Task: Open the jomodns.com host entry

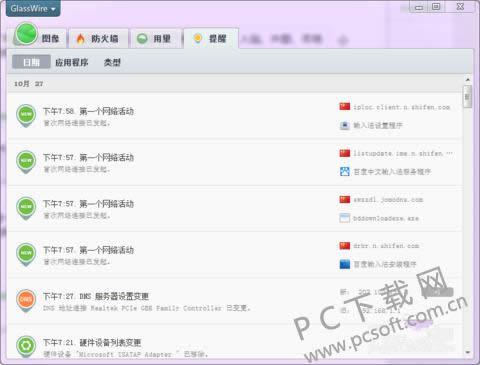Action: pyautogui.click(x=388, y=200)
